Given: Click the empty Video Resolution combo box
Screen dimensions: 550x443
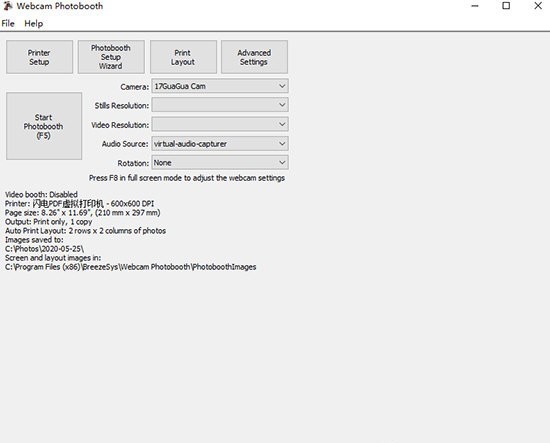Looking at the screenshot, I should [220, 124].
